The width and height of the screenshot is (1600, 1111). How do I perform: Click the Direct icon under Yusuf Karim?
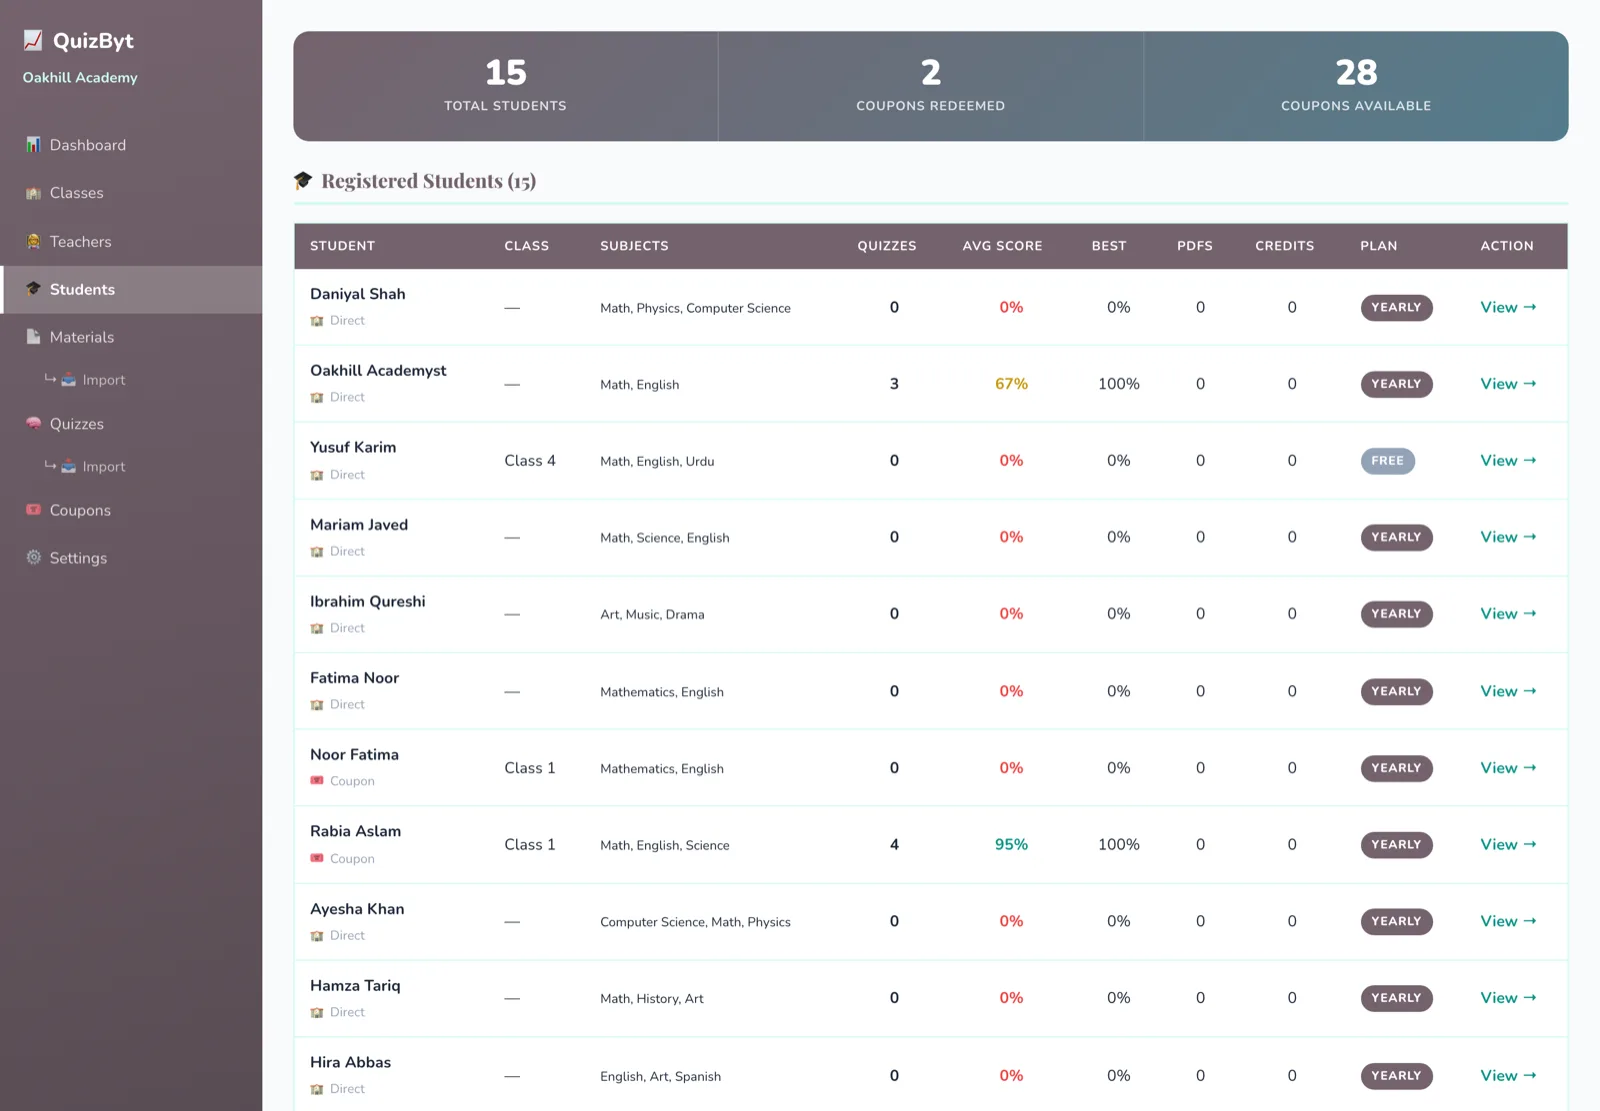tap(317, 475)
